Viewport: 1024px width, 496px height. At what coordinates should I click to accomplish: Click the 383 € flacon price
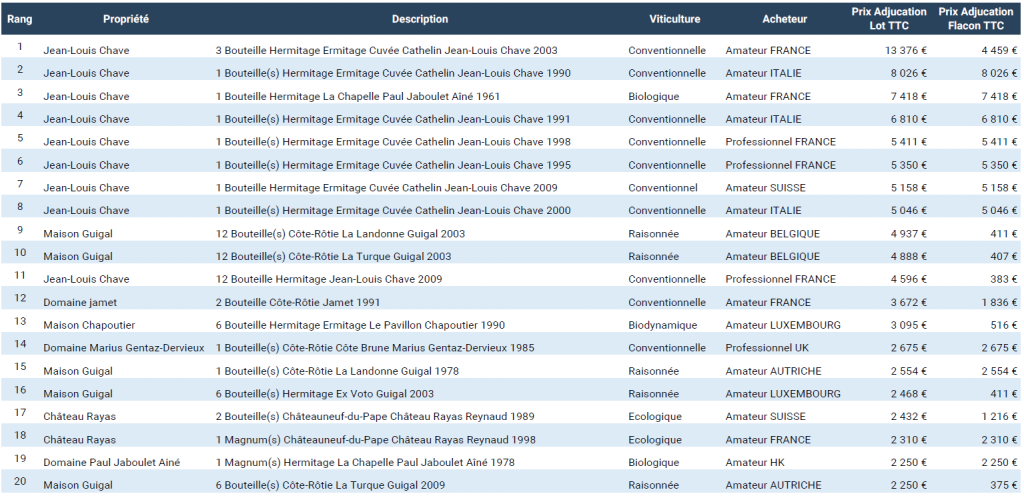(1003, 279)
